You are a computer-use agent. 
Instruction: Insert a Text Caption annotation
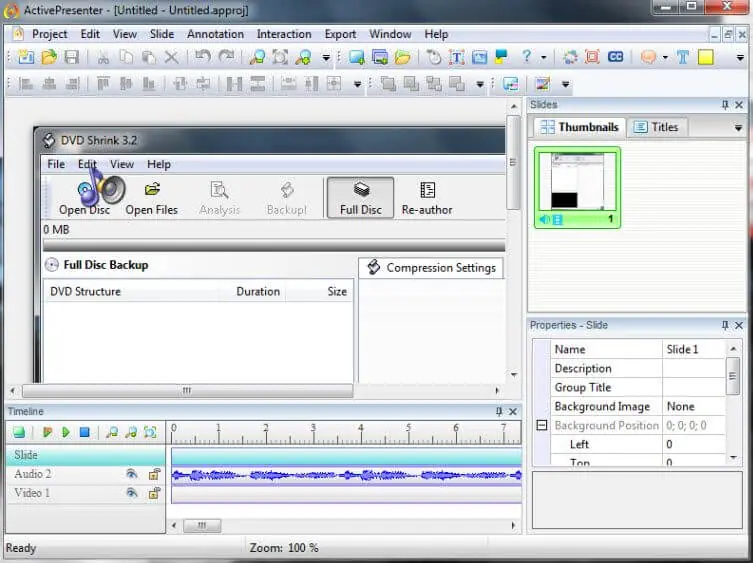click(457, 57)
